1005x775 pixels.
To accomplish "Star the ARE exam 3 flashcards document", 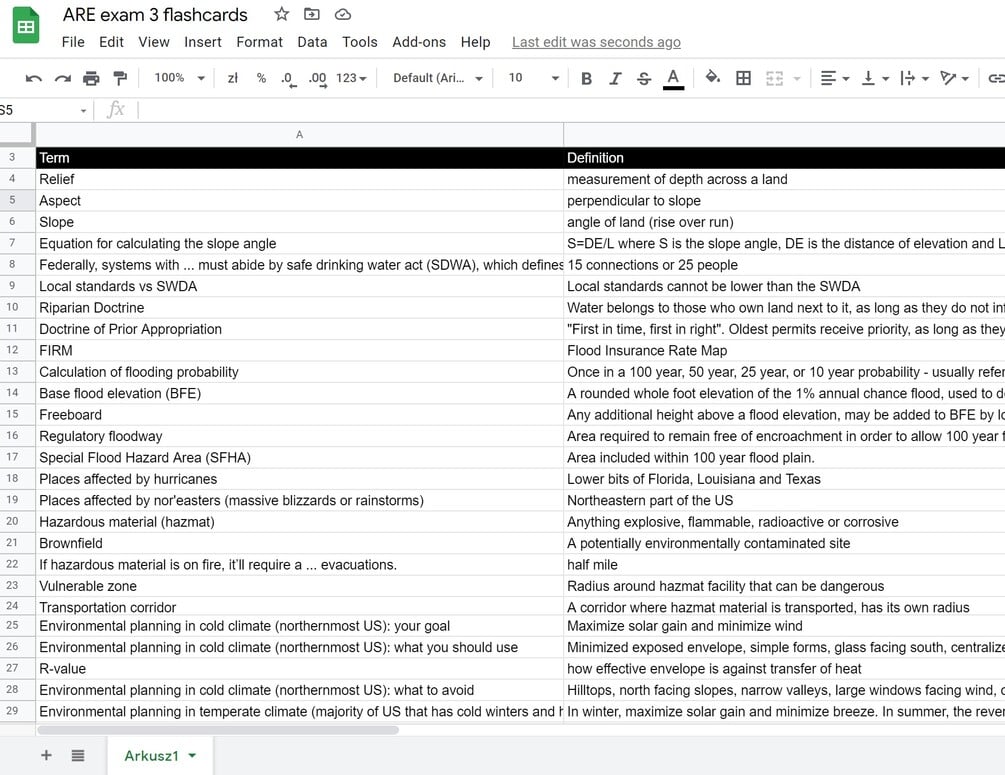I will coord(281,14).
